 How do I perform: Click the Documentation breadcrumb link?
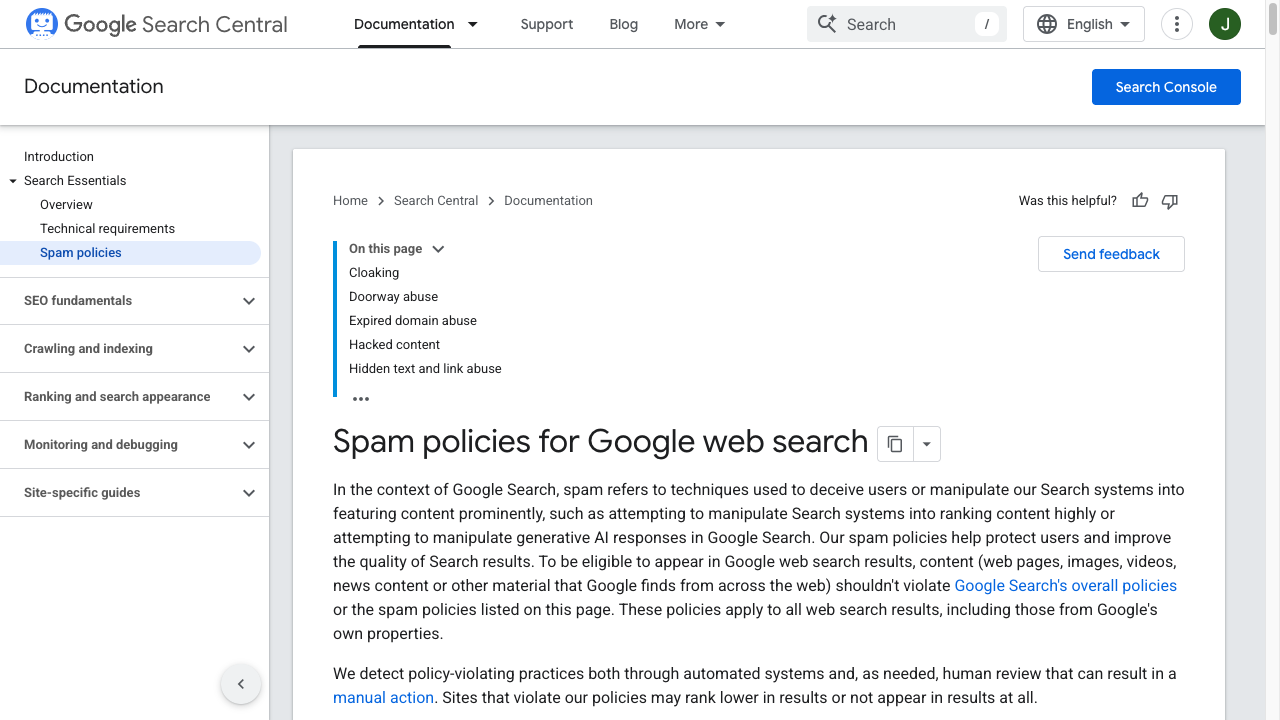click(x=548, y=201)
